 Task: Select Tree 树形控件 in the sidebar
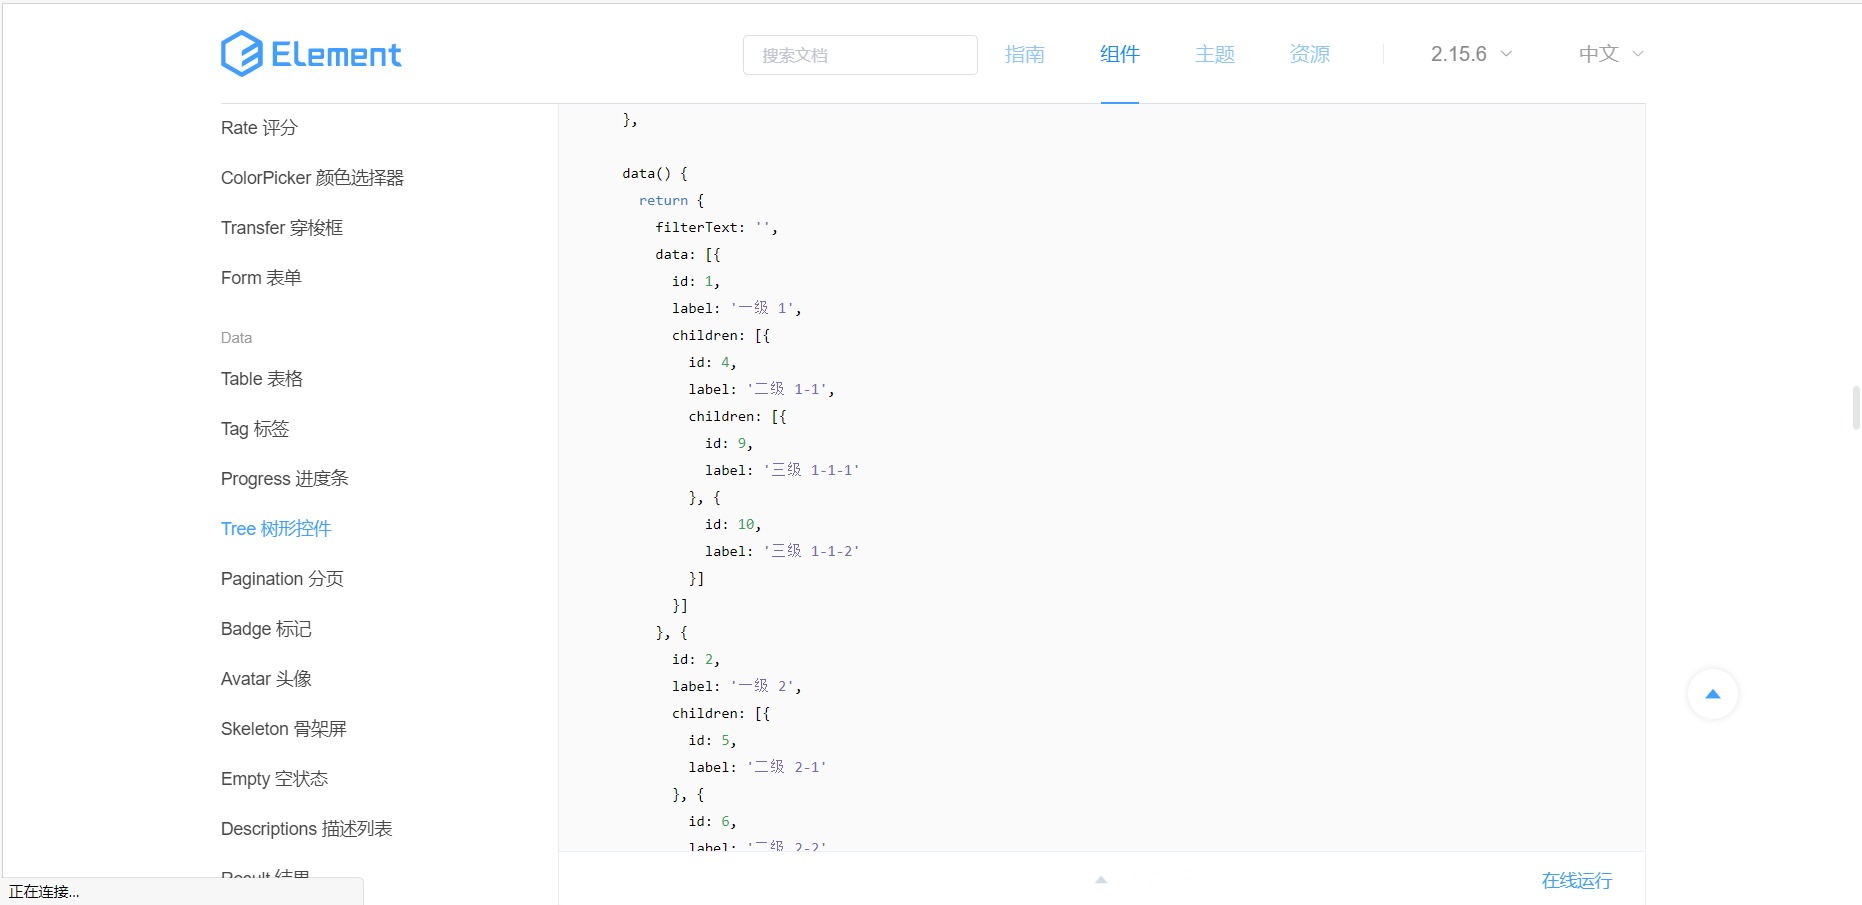coord(276,529)
